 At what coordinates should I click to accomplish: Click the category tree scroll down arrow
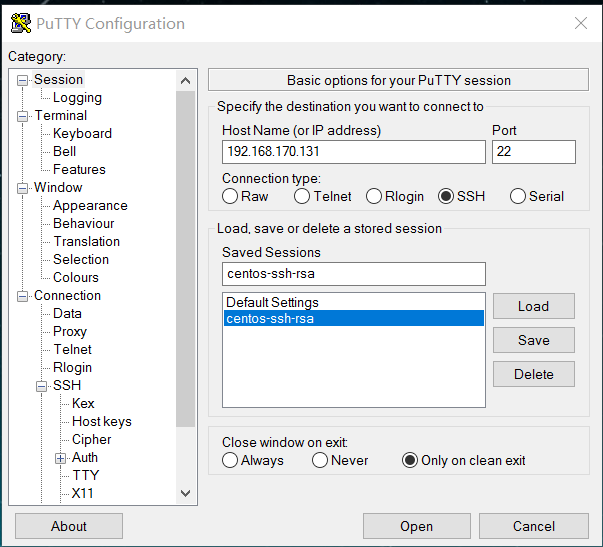point(185,493)
